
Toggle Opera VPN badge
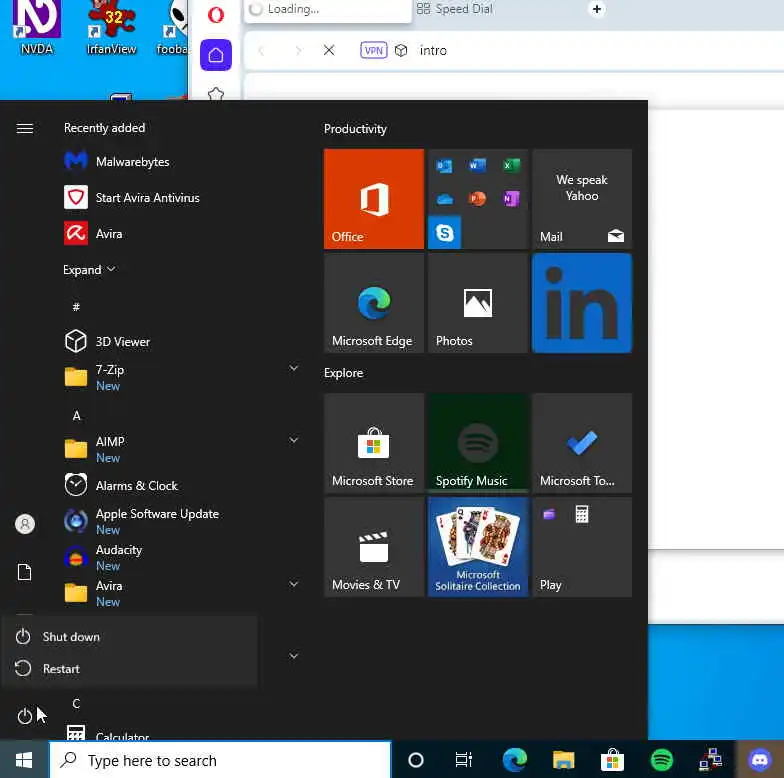click(374, 50)
